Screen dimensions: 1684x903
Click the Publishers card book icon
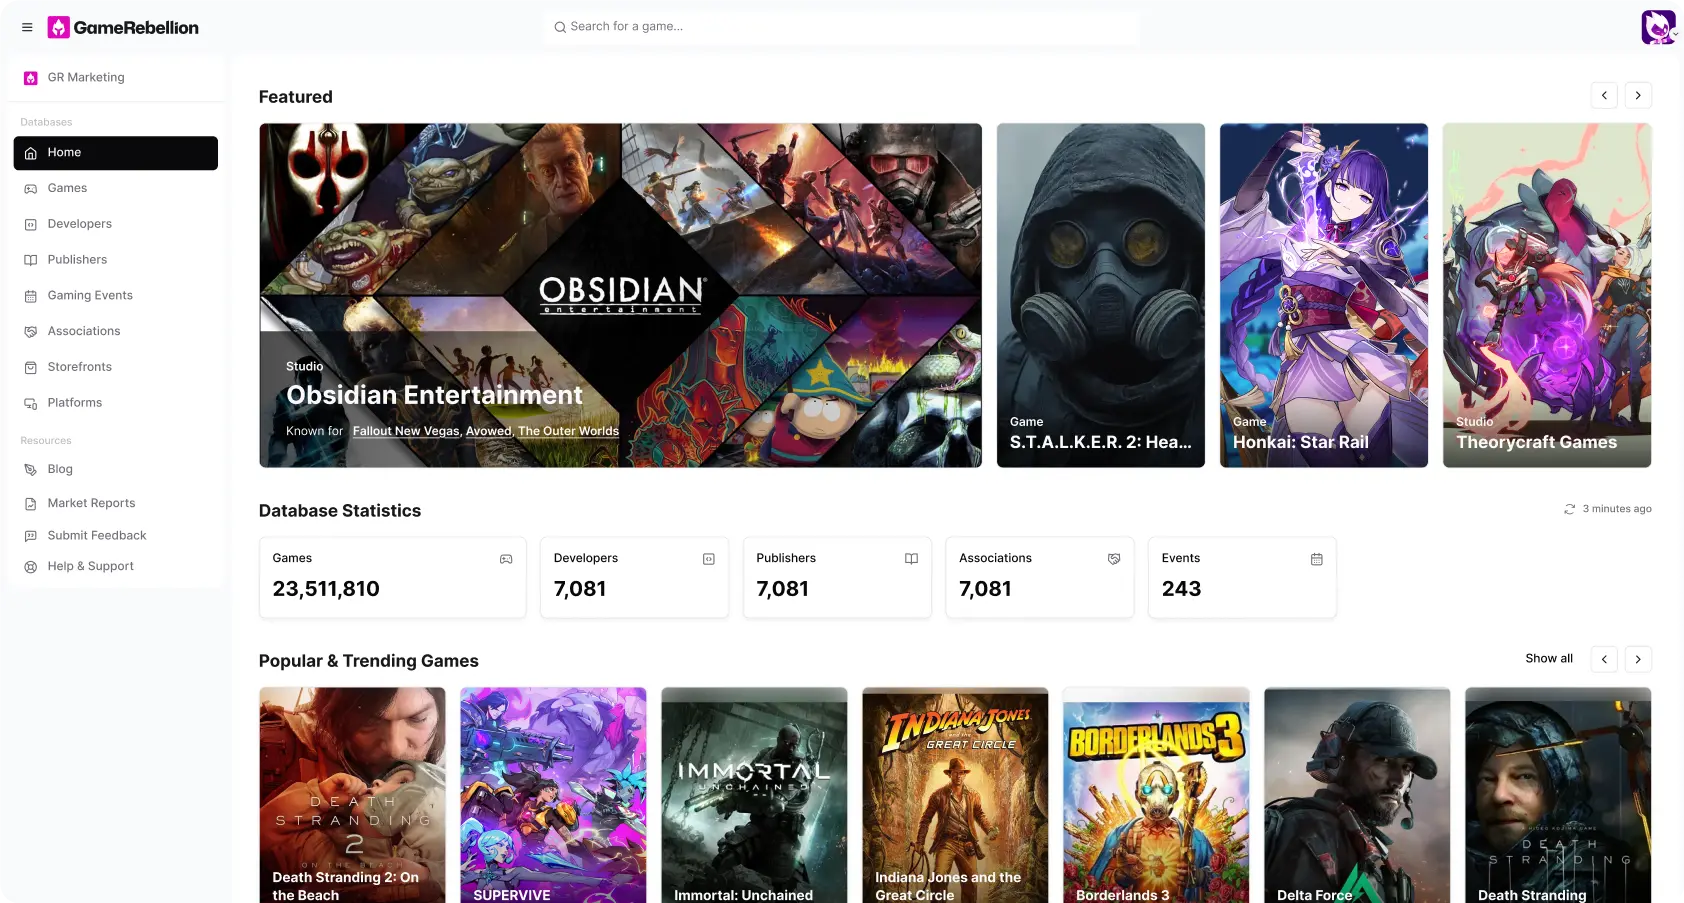pyautogui.click(x=911, y=559)
